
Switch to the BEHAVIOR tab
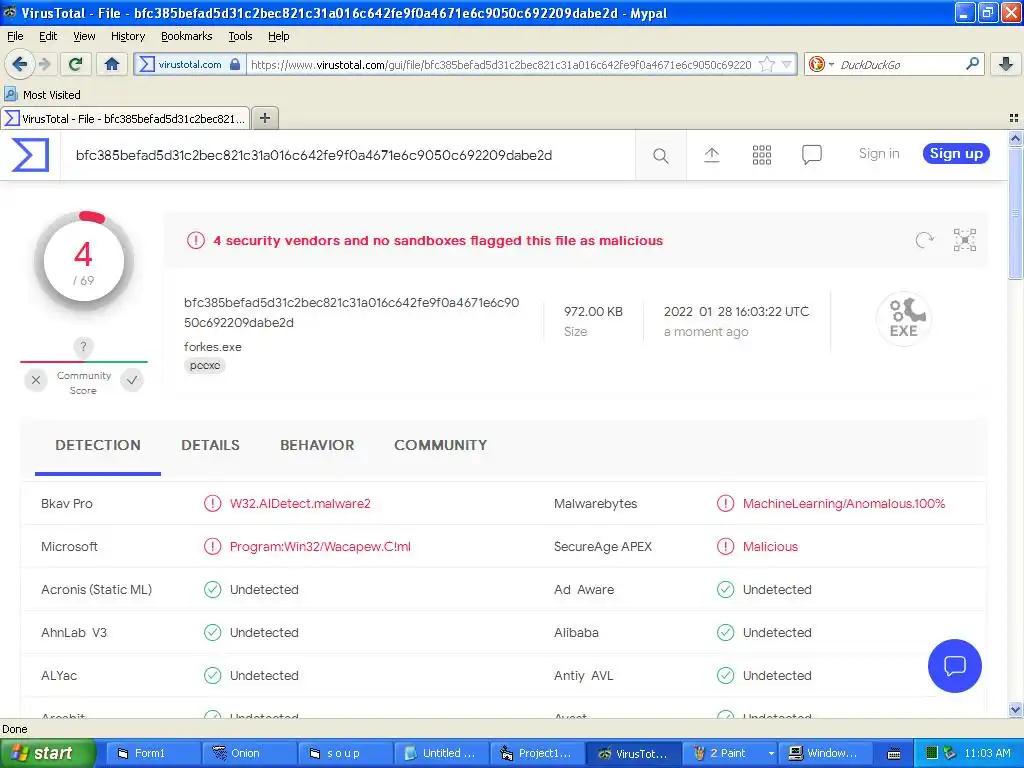(317, 445)
